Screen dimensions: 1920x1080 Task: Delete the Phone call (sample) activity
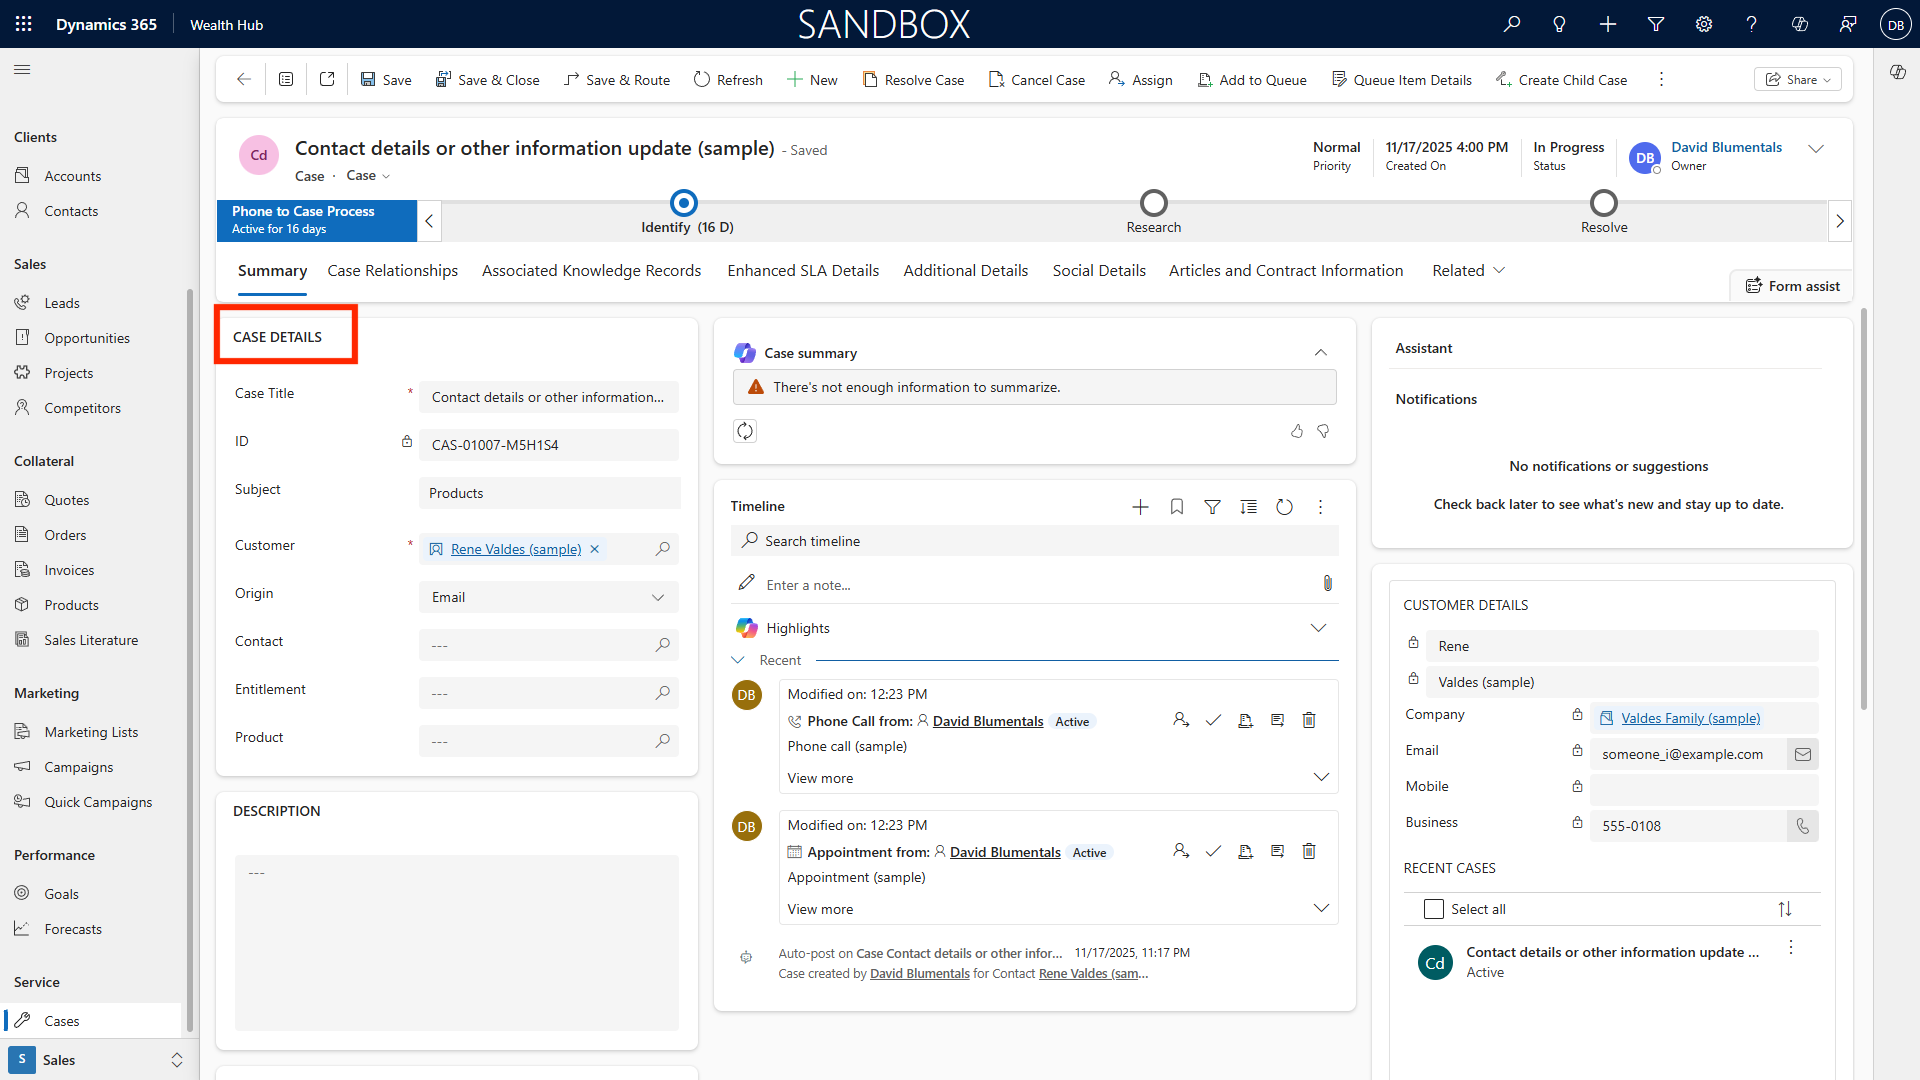point(1309,720)
